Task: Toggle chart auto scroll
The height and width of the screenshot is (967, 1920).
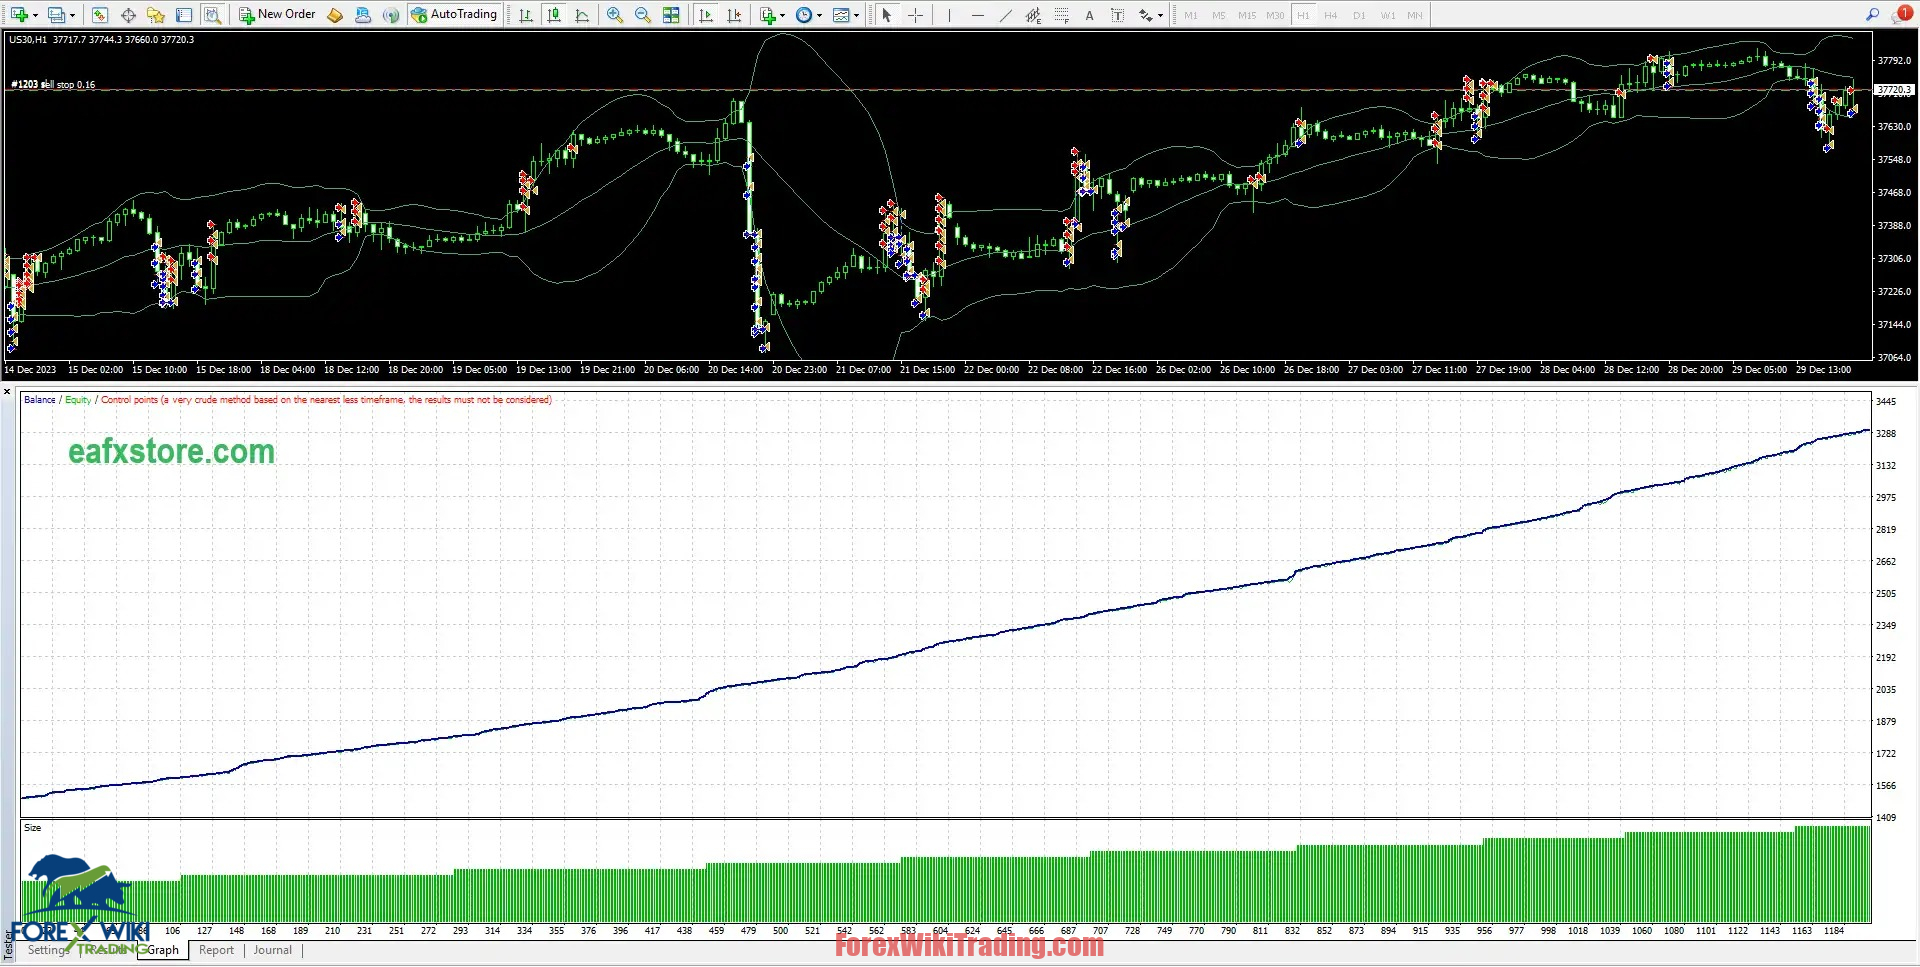Action: tap(706, 15)
